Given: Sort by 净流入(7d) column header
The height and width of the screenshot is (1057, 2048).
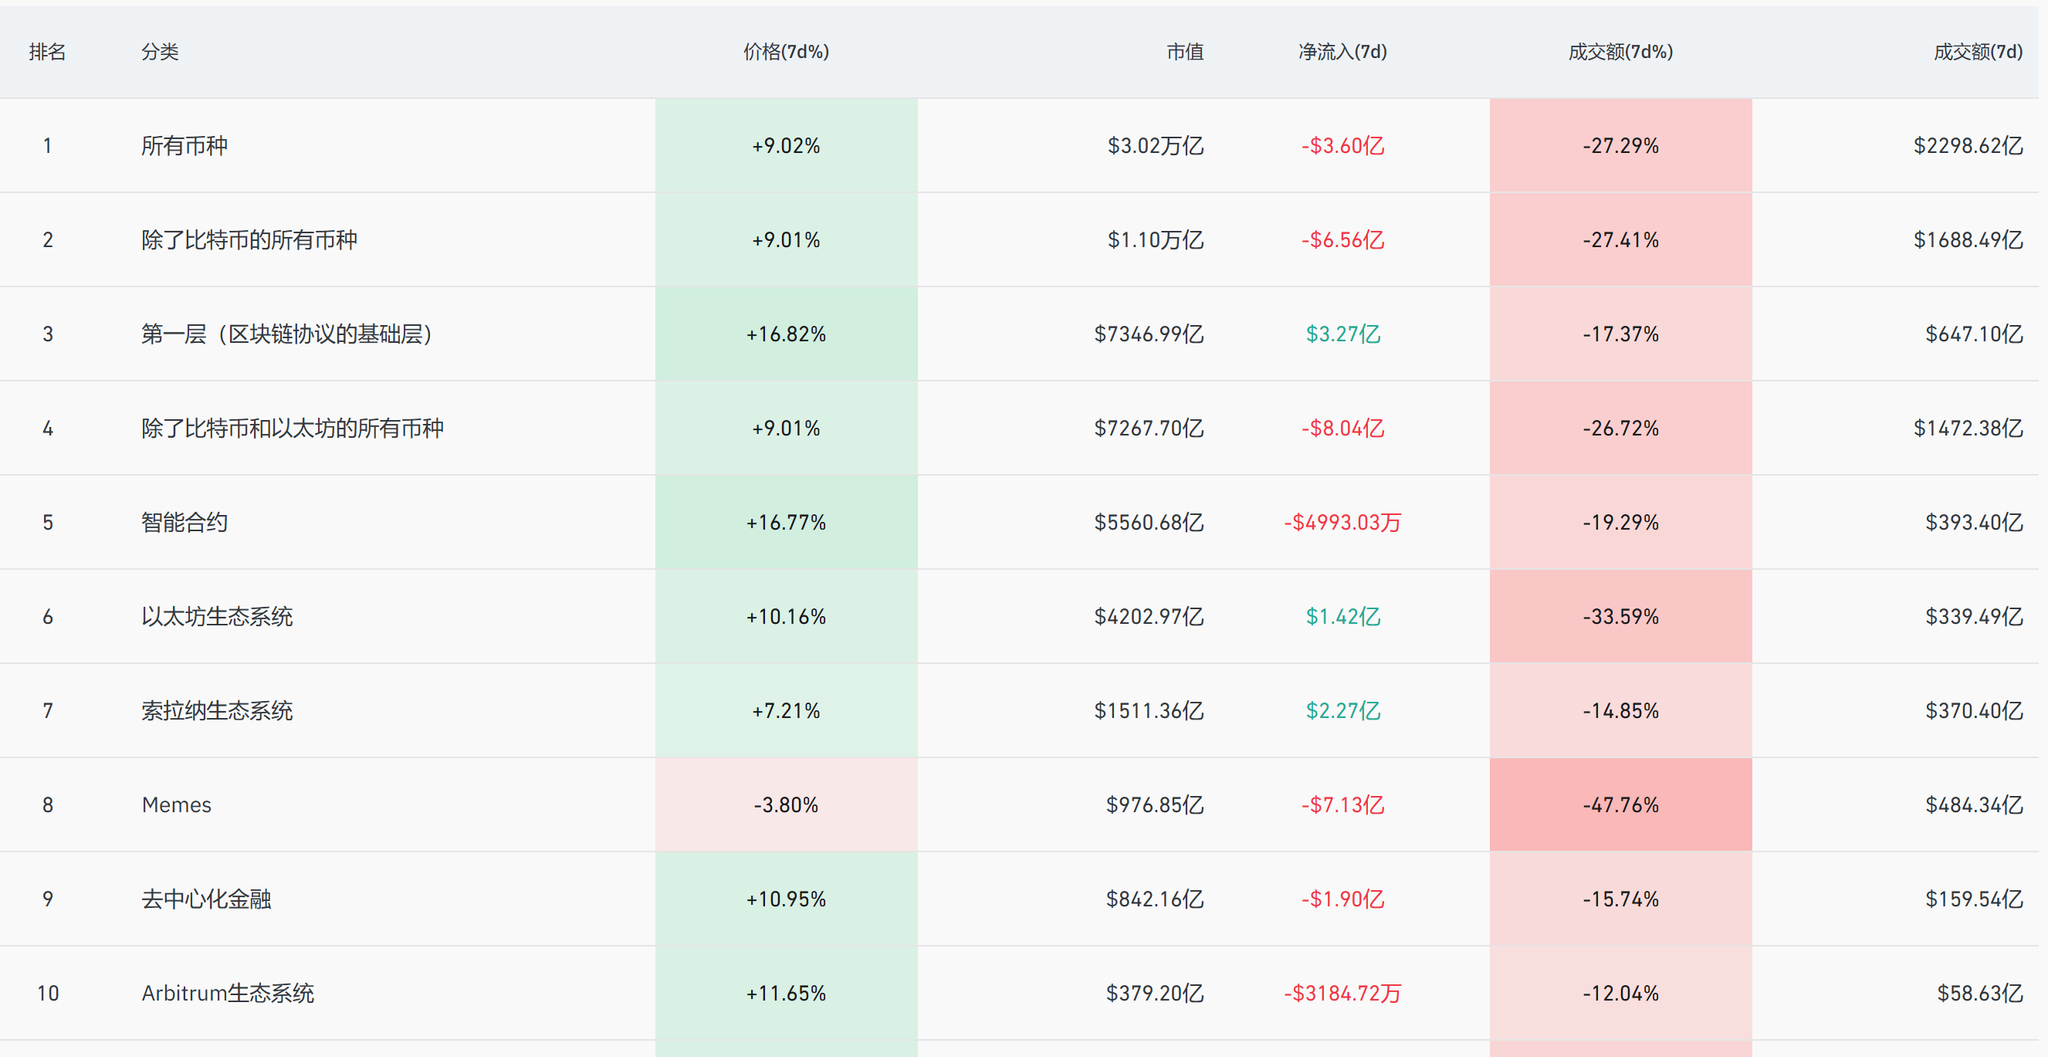Looking at the screenshot, I should pos(1342,52).
